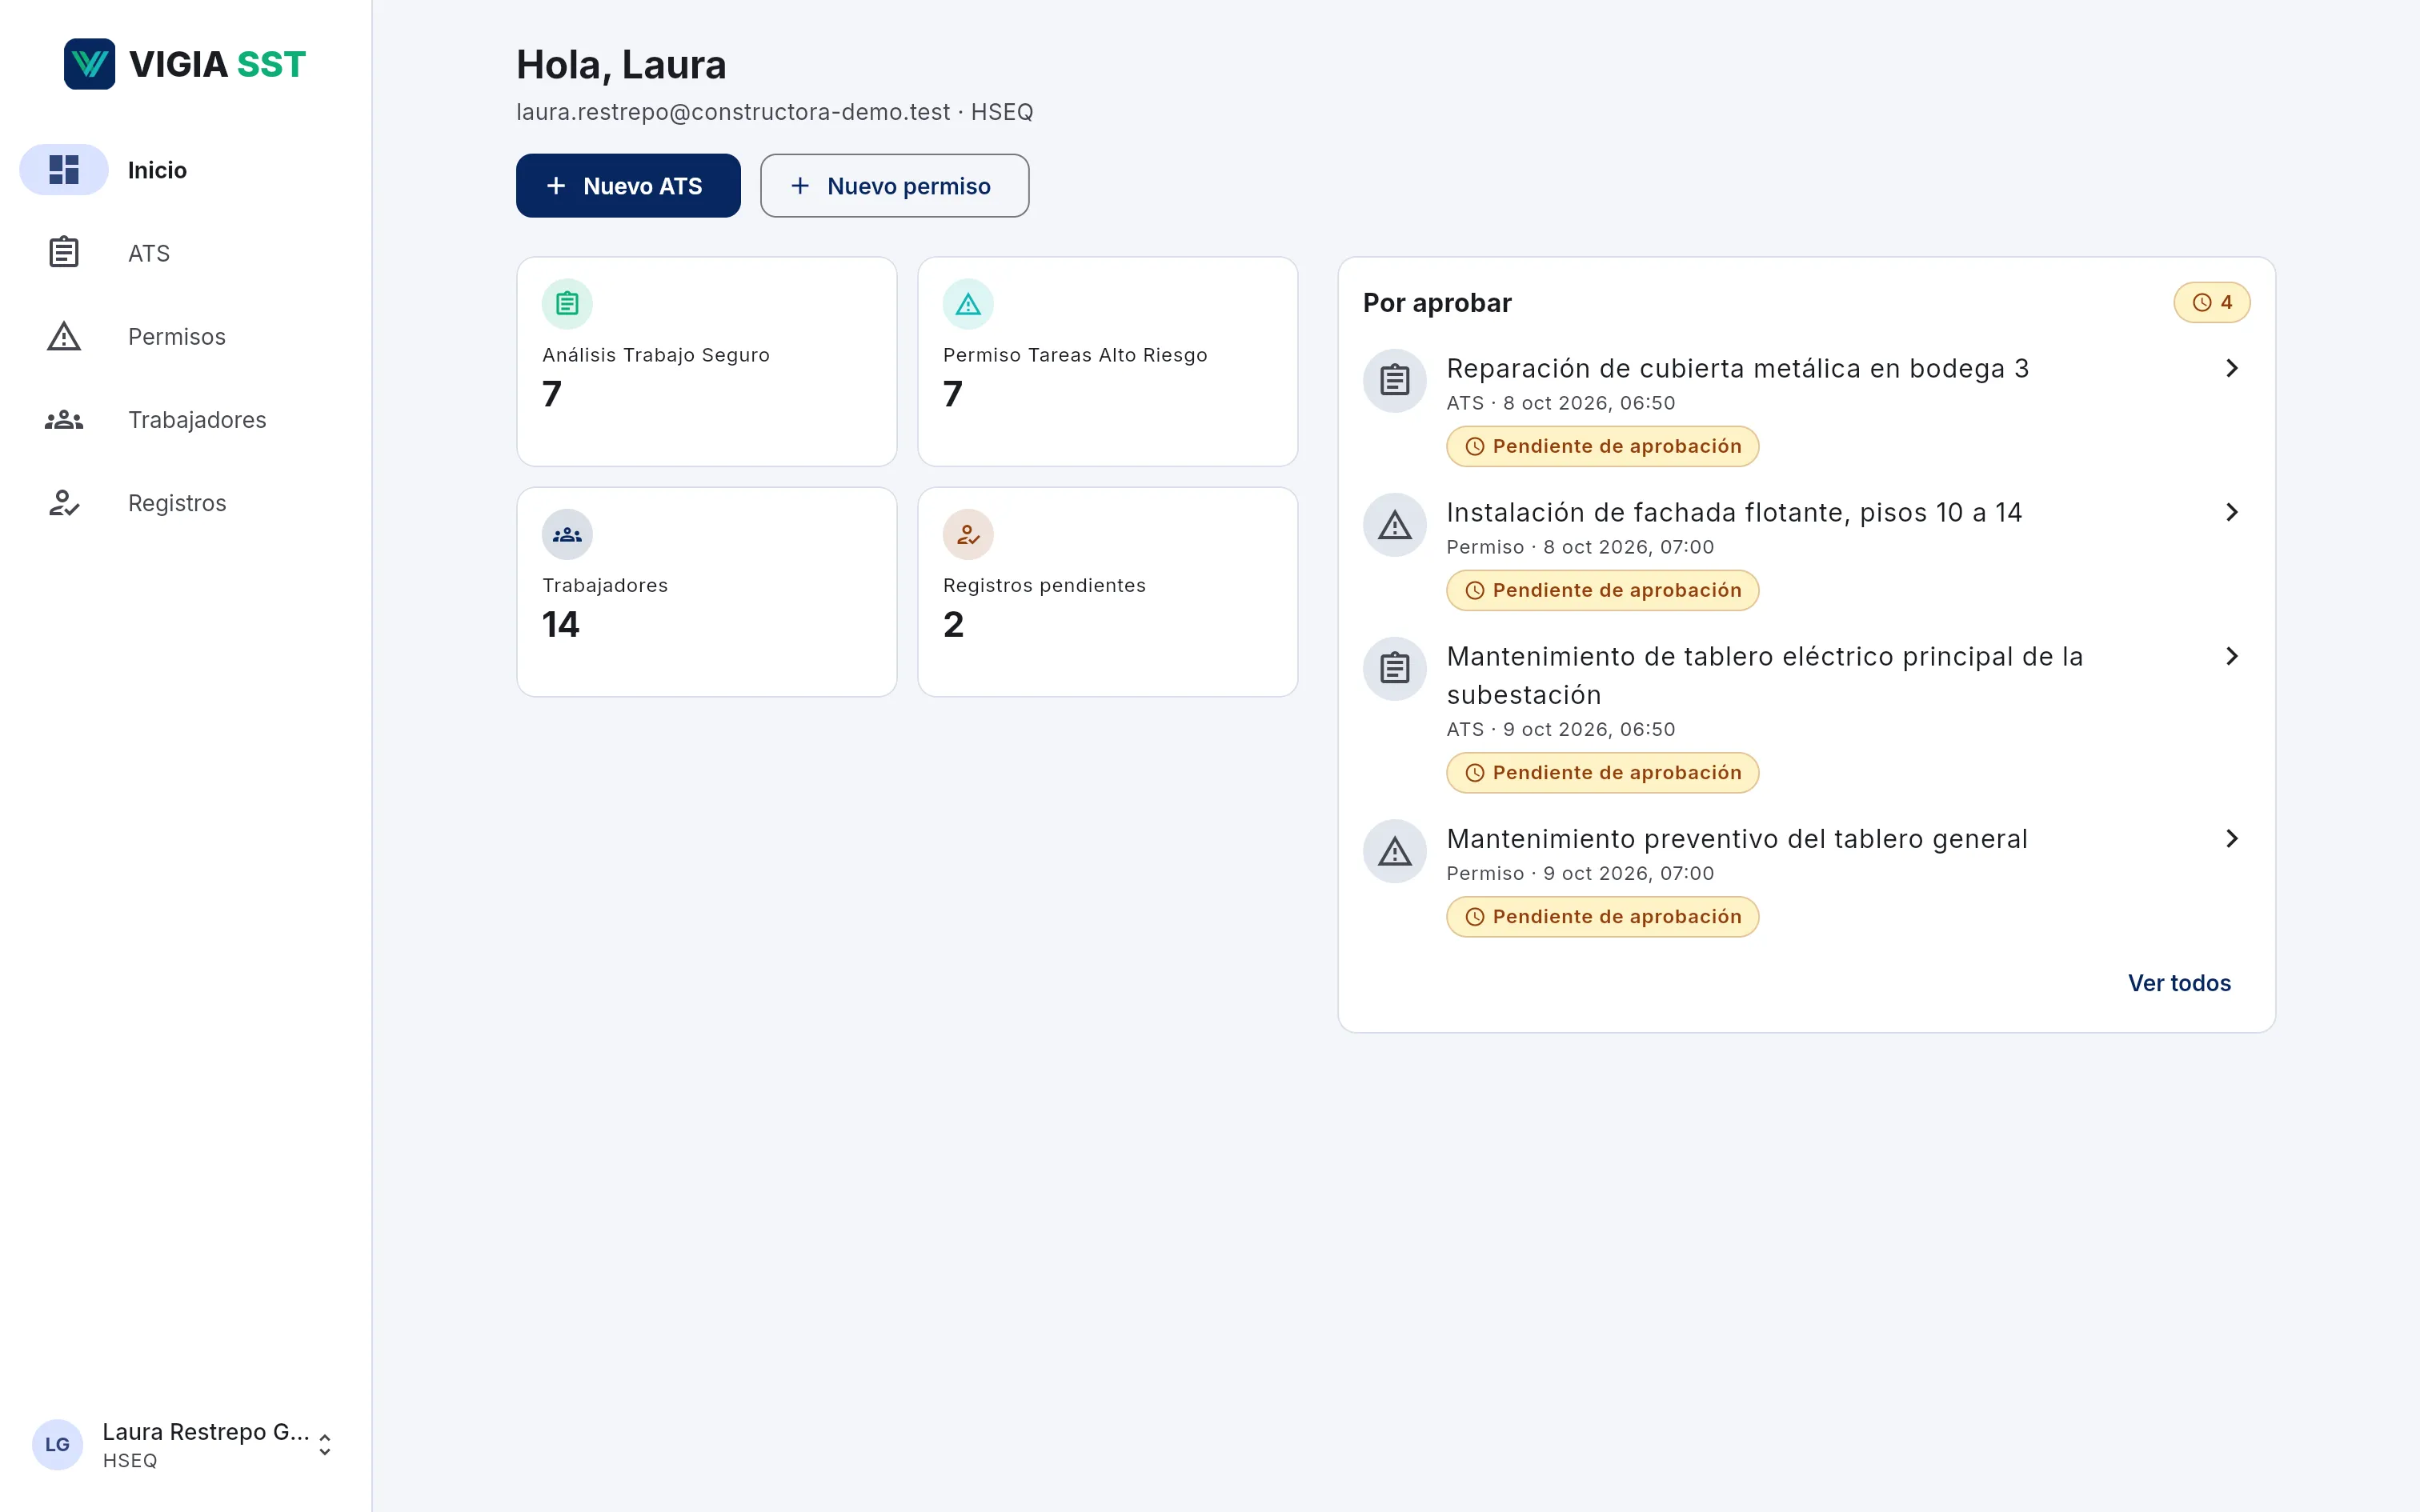This screenshot has height=1512, width=2420.
Task: Select the ATS clipboard icon in sidebar
Action: pos(64,253)
